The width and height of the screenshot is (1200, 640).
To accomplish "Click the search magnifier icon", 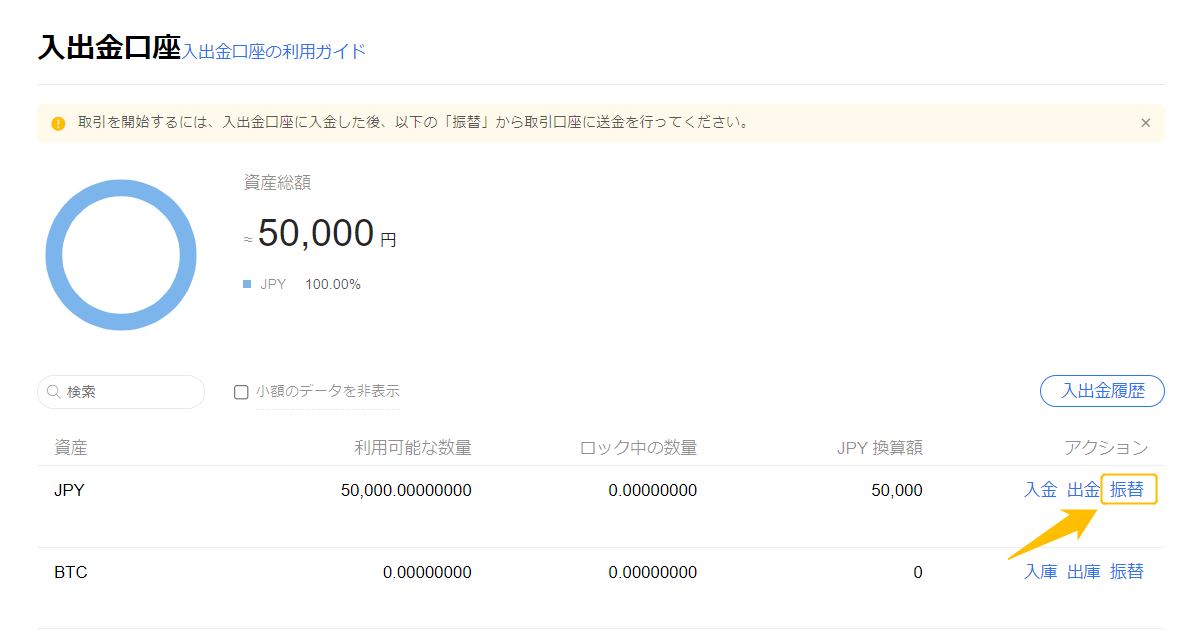I will coord(54,392).
